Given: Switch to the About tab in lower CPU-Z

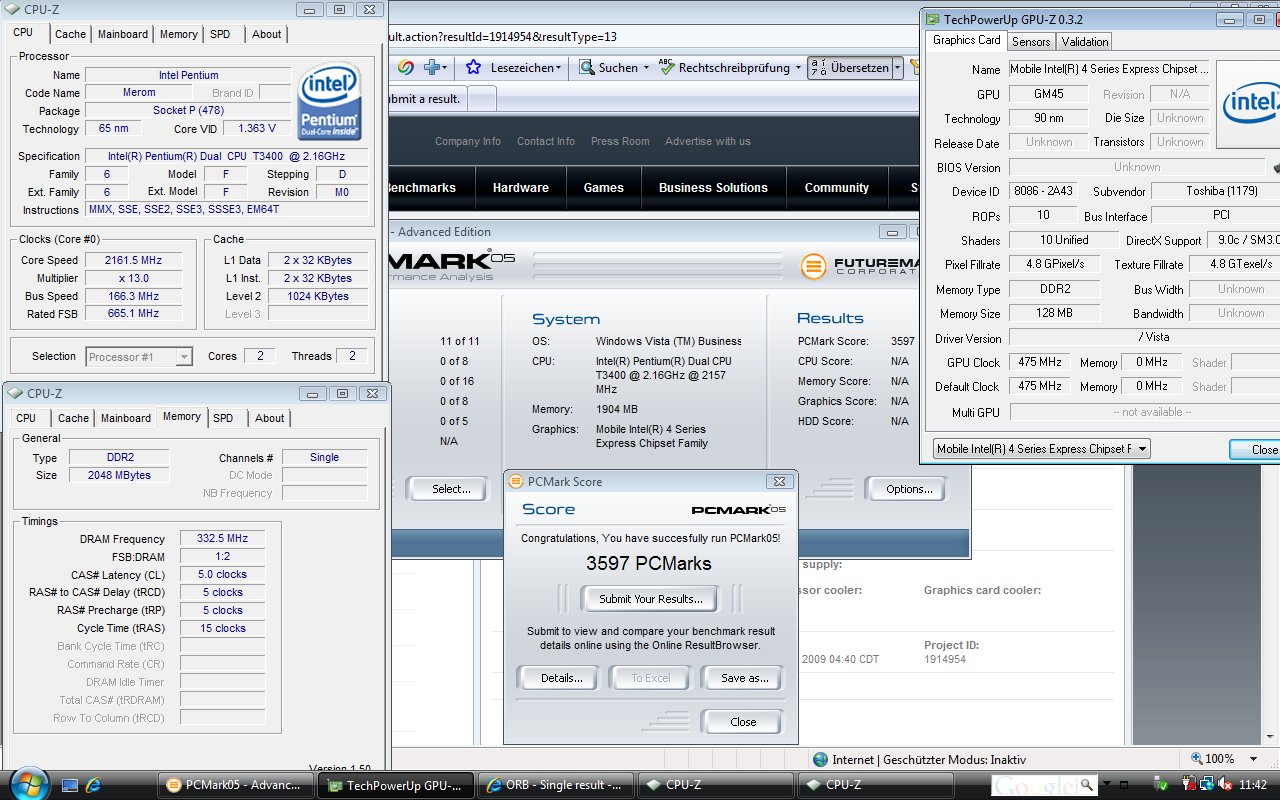Looking at the screenshot, I should click(x=269, y=418).
